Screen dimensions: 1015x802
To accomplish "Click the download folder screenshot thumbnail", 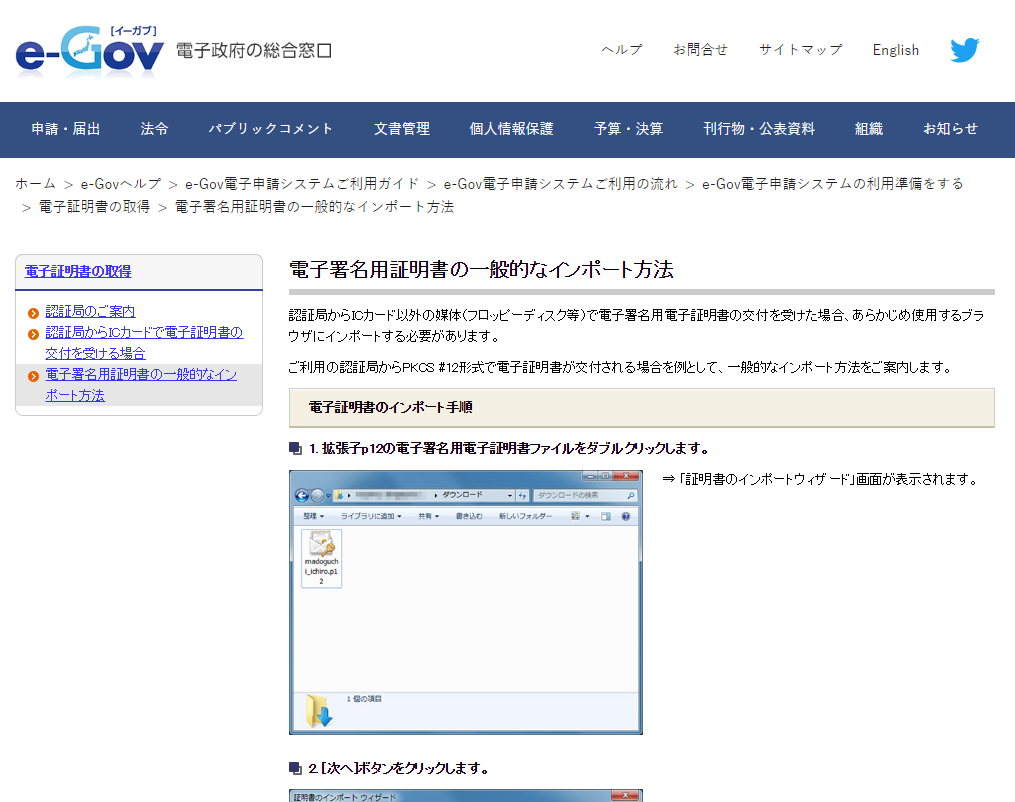I will tap(465, 602).
